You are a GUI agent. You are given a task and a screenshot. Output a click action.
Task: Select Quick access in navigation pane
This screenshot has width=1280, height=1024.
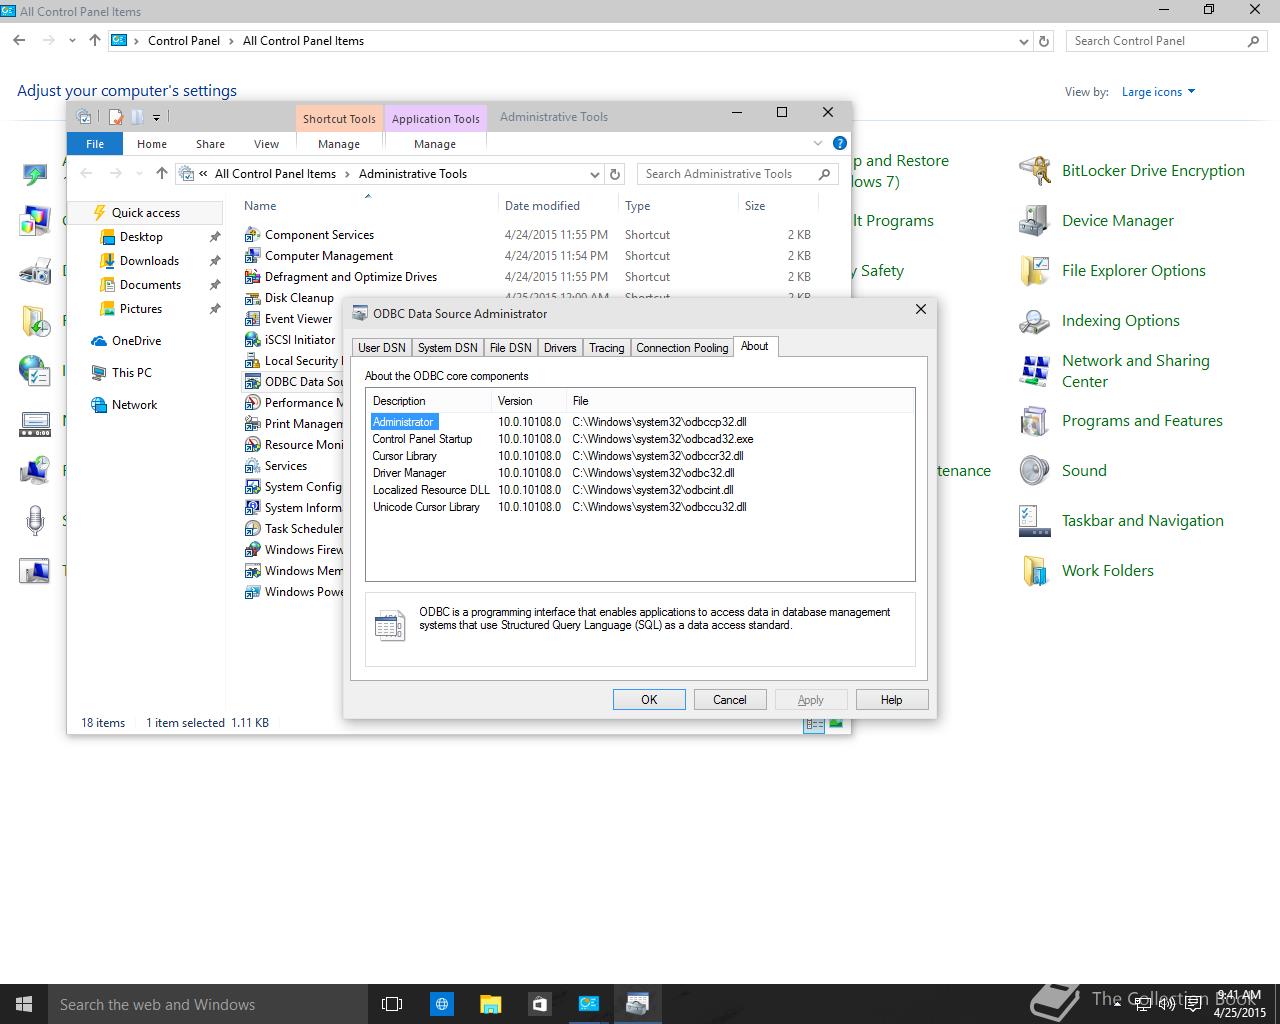pyautogui.click(x=146, y=213)
